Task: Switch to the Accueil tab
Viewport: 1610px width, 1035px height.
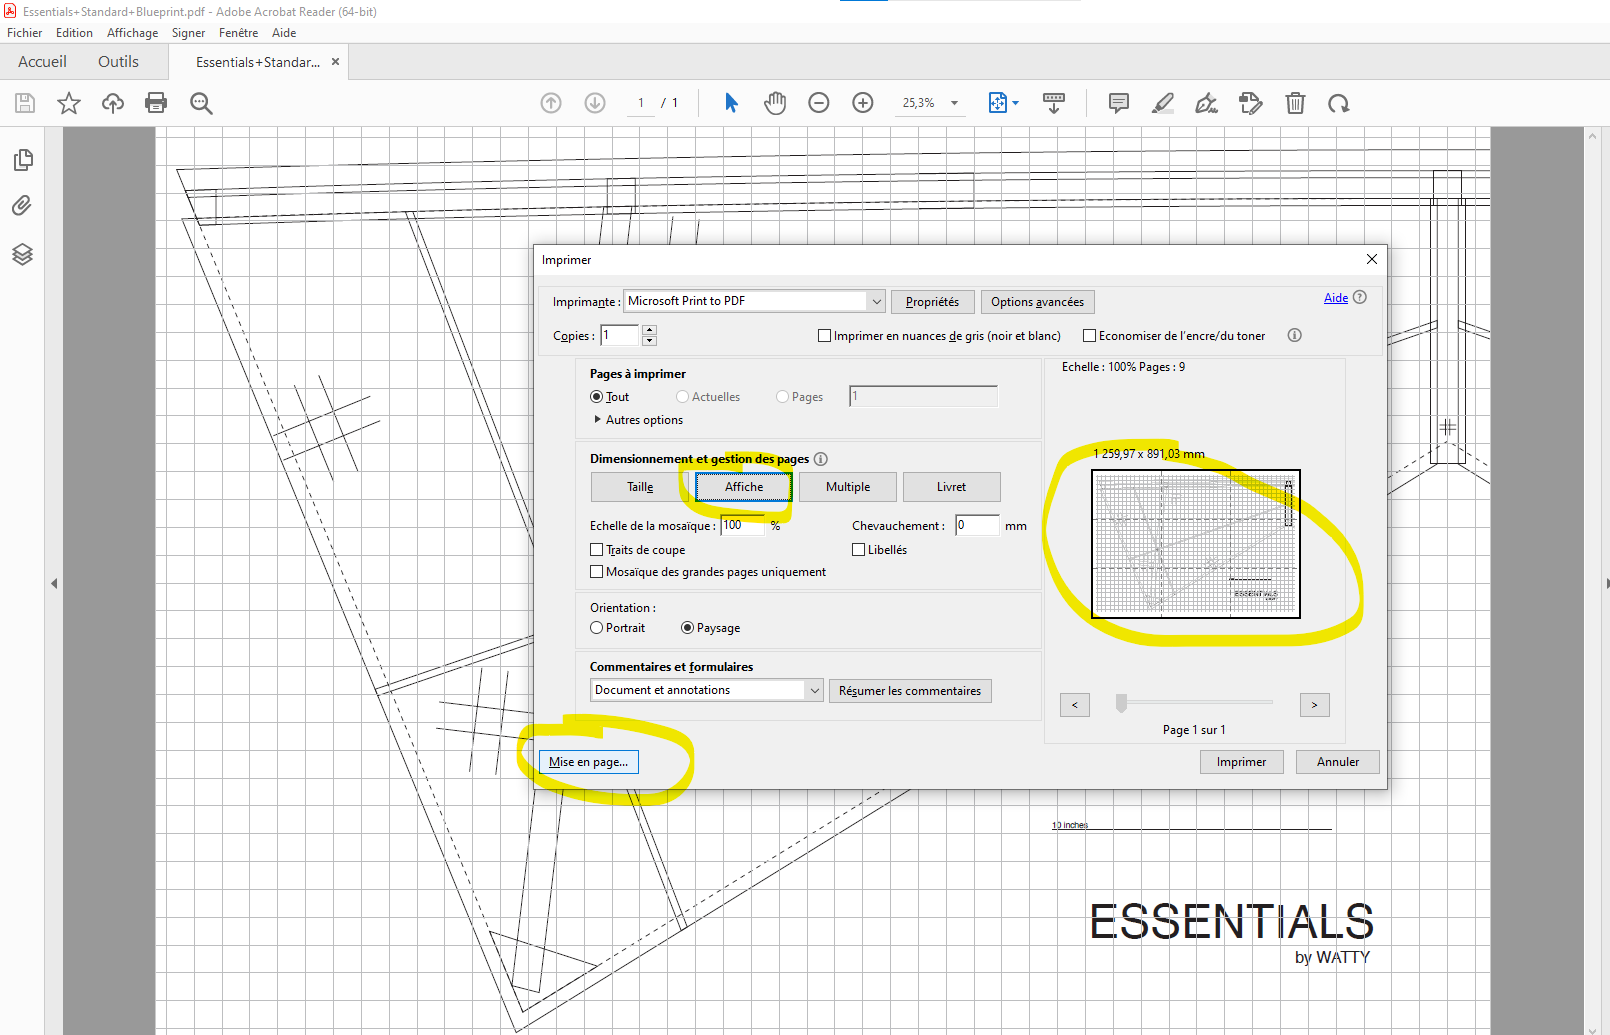Action: coord(42,62)
